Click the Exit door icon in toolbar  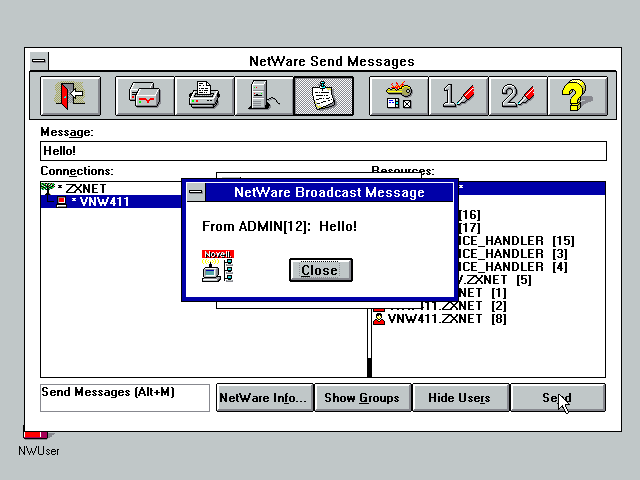click(71, 96)
